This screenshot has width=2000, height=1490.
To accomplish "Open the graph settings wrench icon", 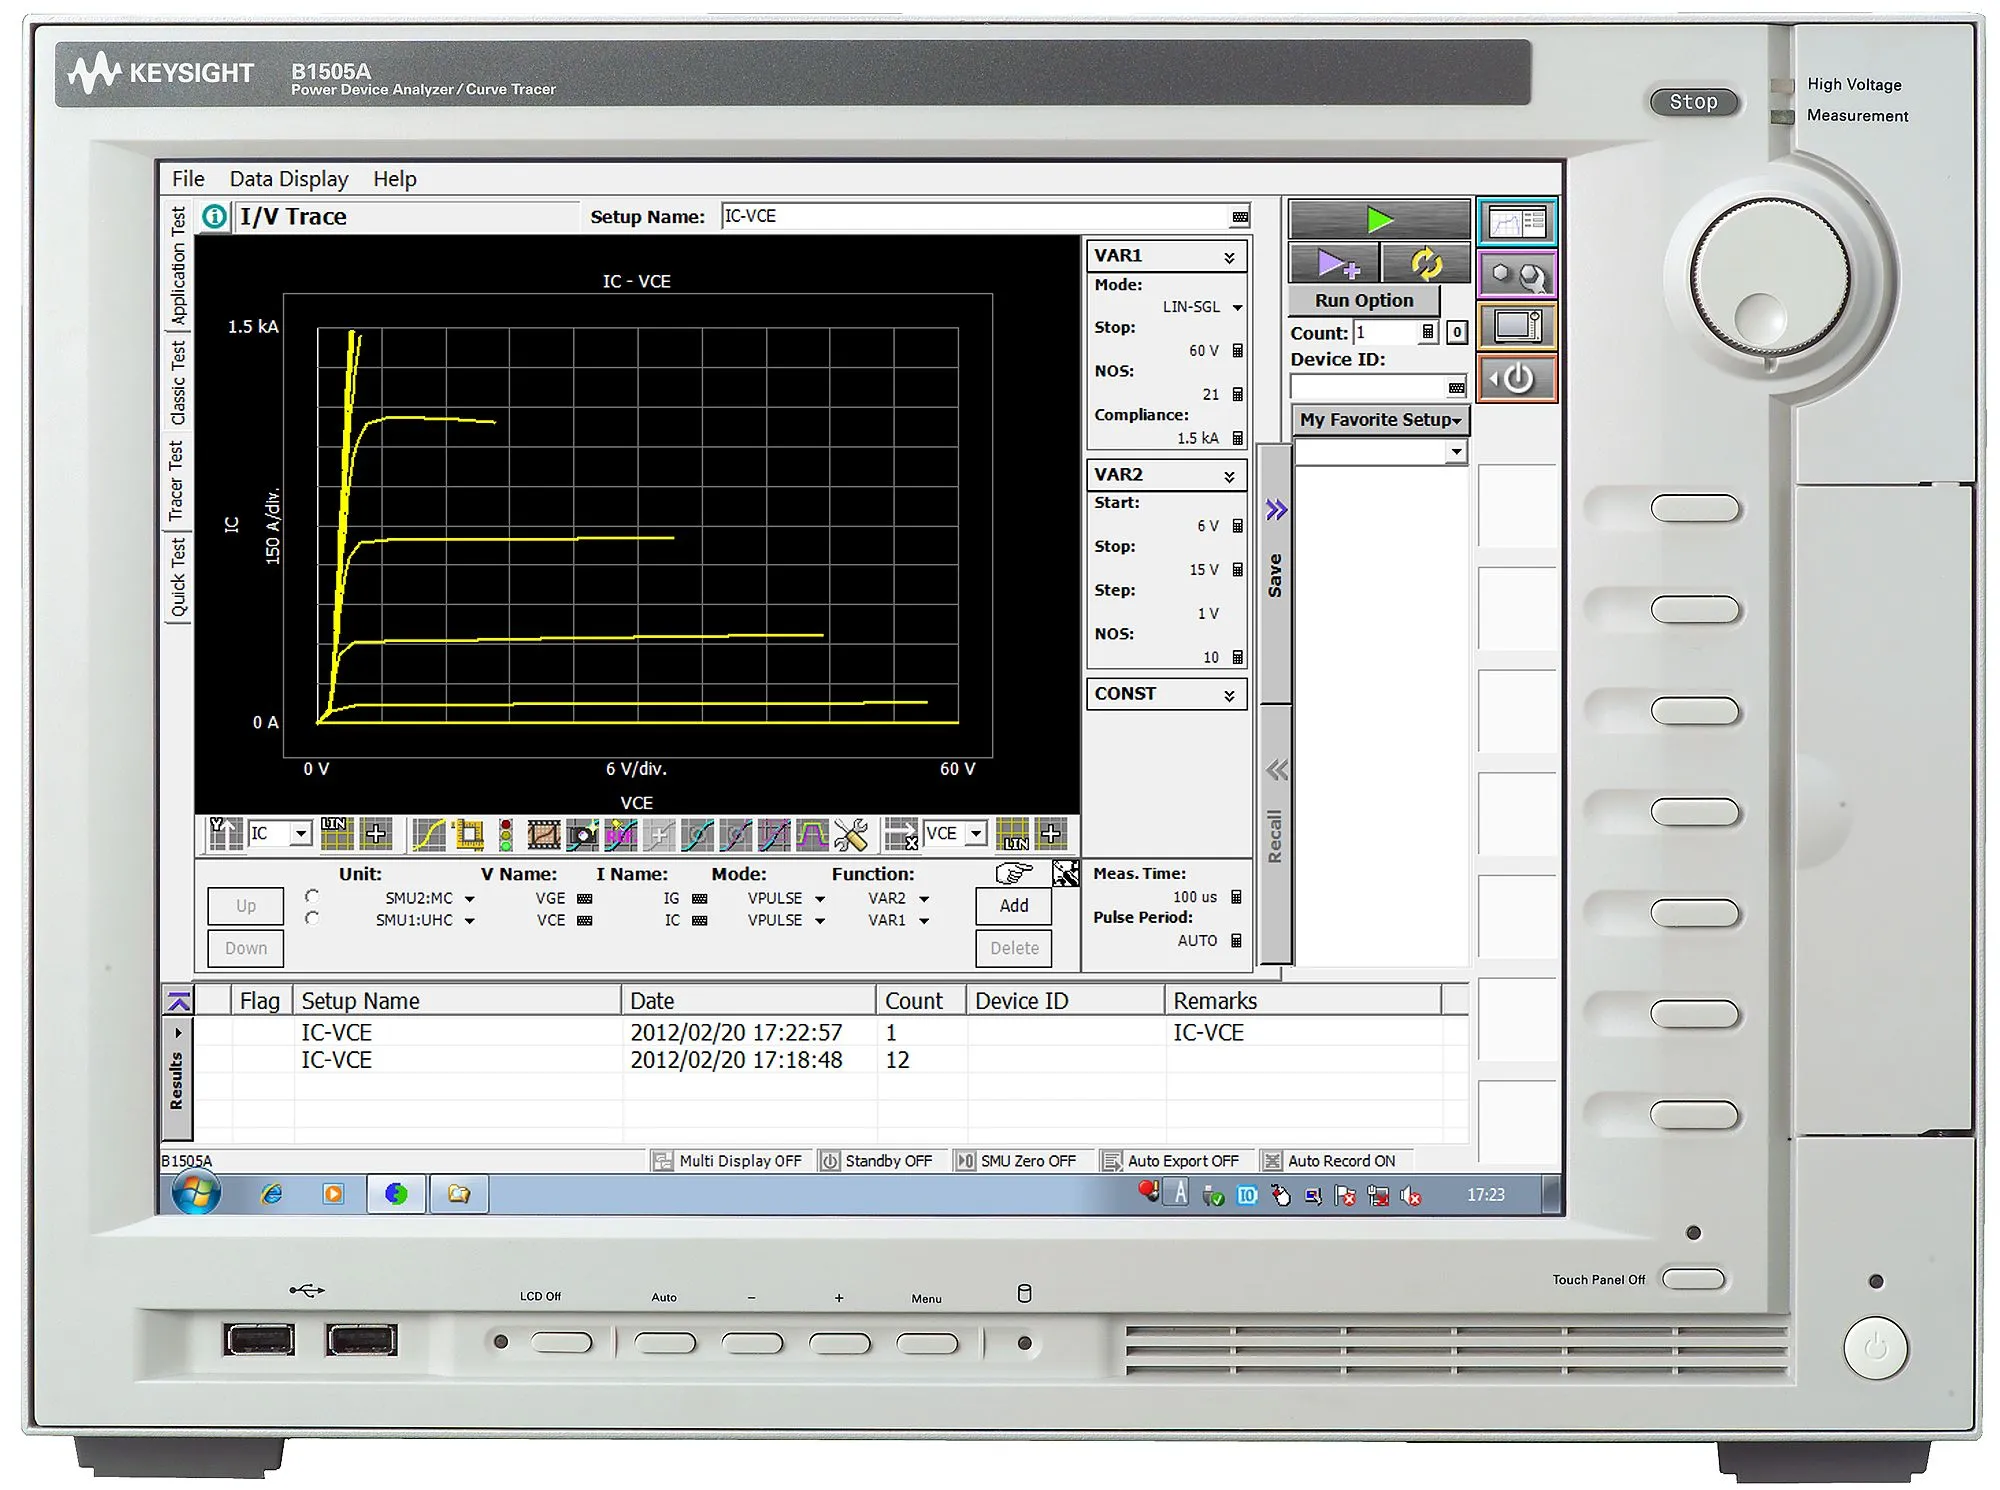I will [x=850, y=835].
